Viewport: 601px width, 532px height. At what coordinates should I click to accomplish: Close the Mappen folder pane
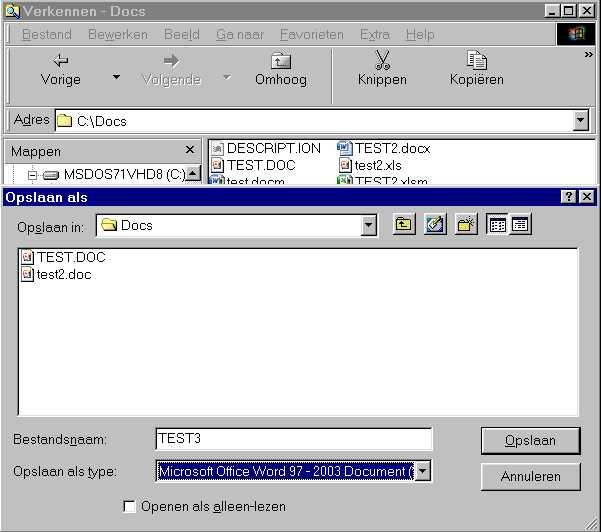click(x=190, y=149)
